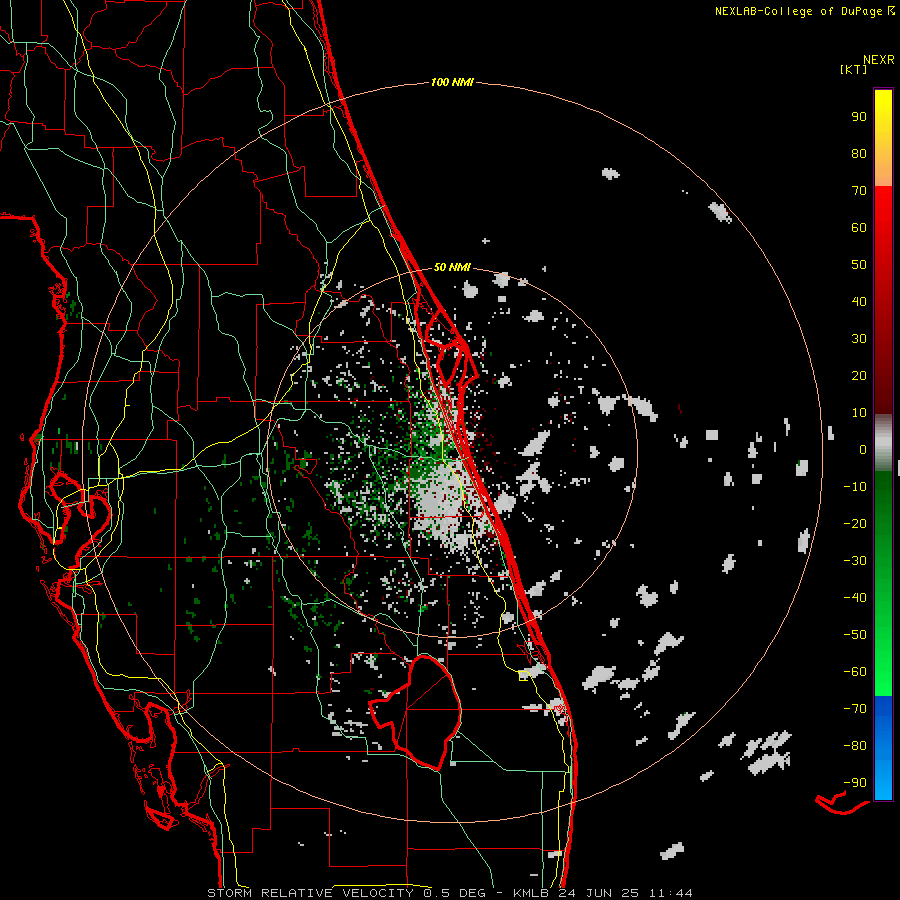Viewport: 900px width, 900px height.
Task: Click the 100 NMI range ring label
Action: click(452, 82)
